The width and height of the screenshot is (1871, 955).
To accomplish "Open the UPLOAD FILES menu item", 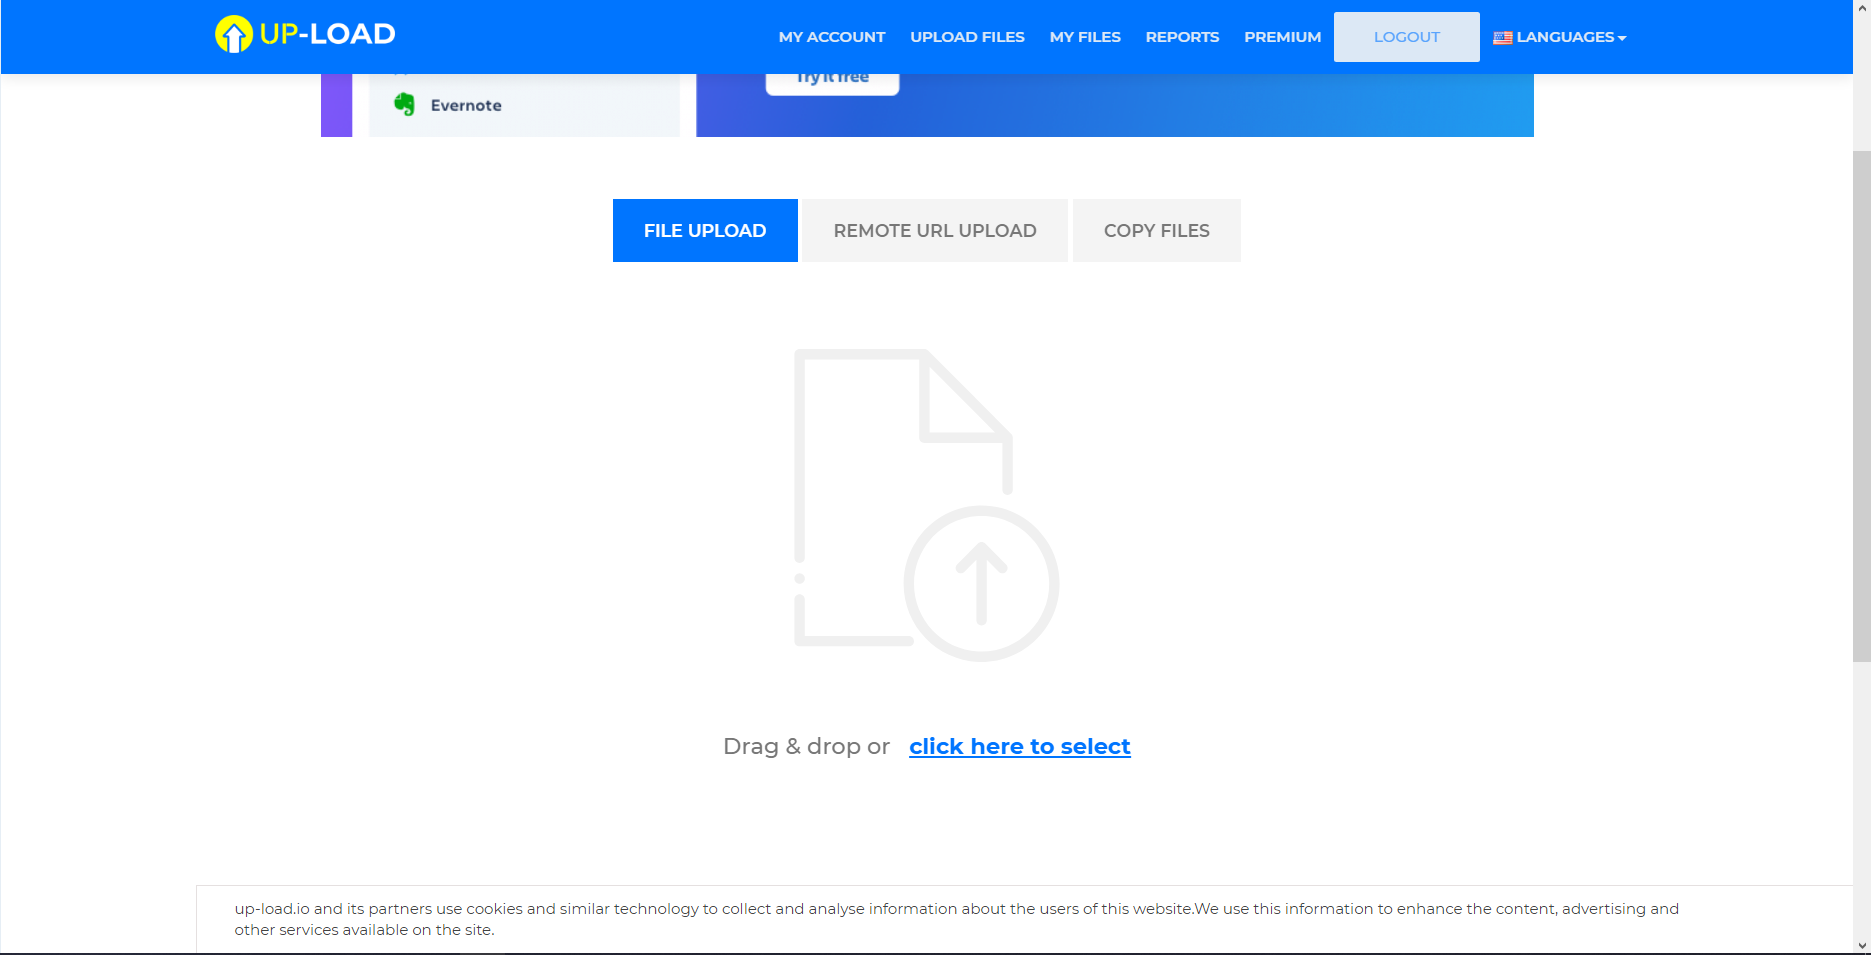I will (966, 37).
